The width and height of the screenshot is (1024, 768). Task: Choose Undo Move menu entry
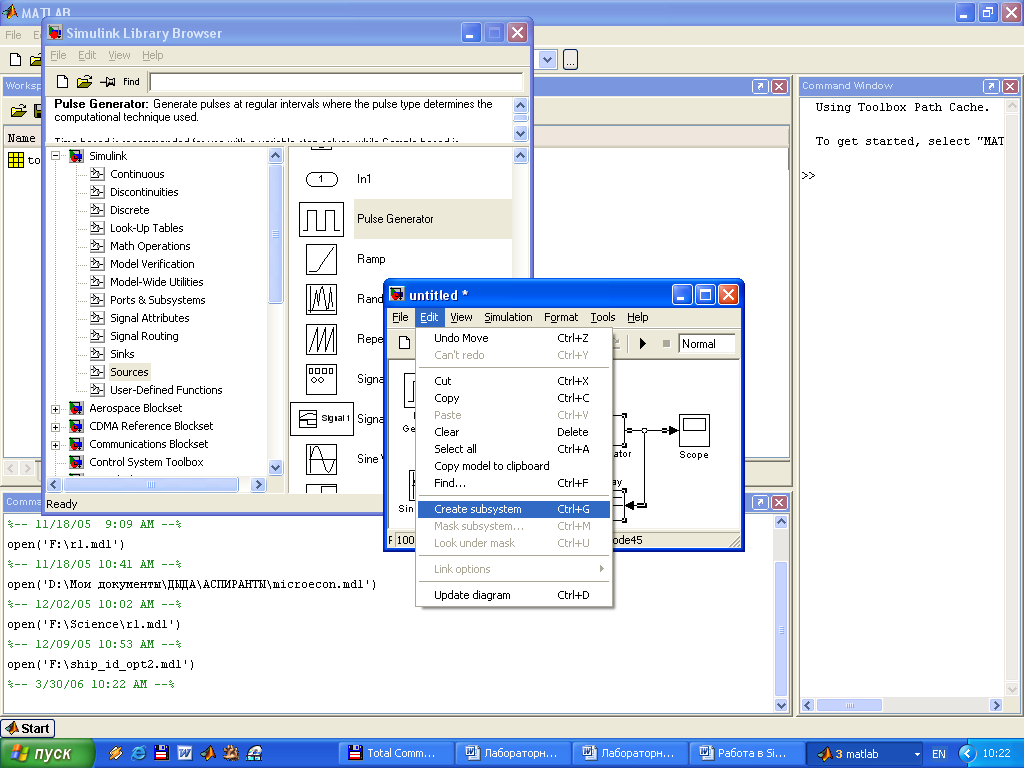pyautogui.click(x=513, y=338)
